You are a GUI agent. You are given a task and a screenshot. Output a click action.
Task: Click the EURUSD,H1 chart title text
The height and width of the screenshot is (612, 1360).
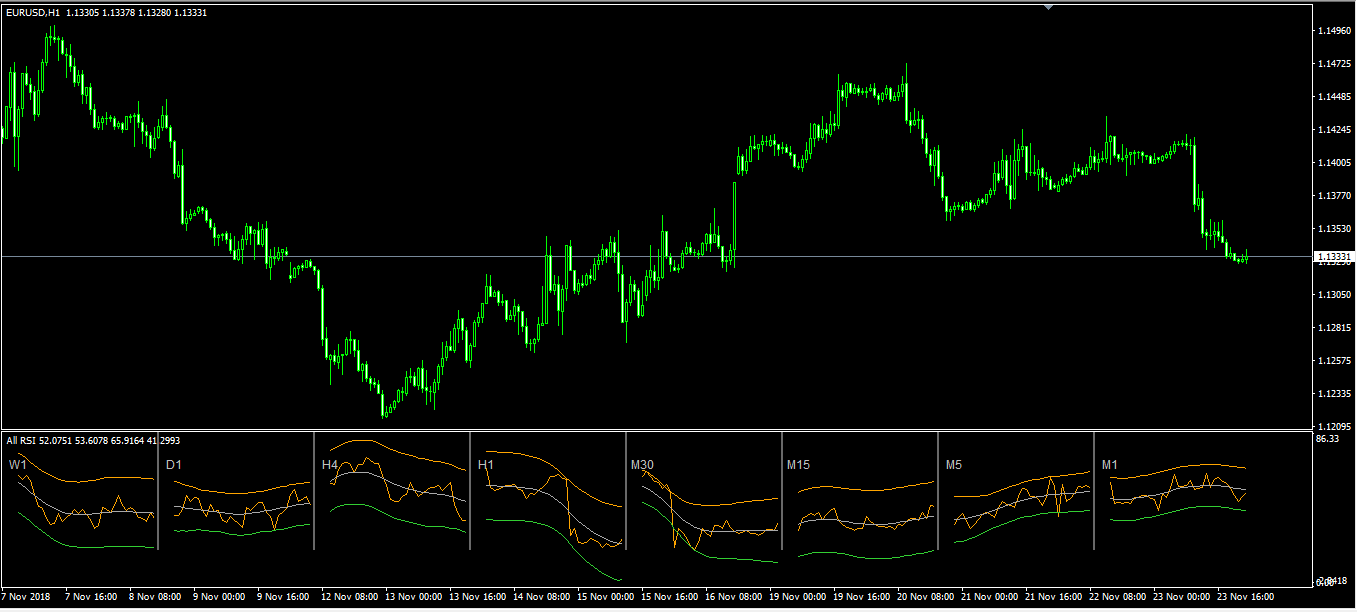point(34,12)
